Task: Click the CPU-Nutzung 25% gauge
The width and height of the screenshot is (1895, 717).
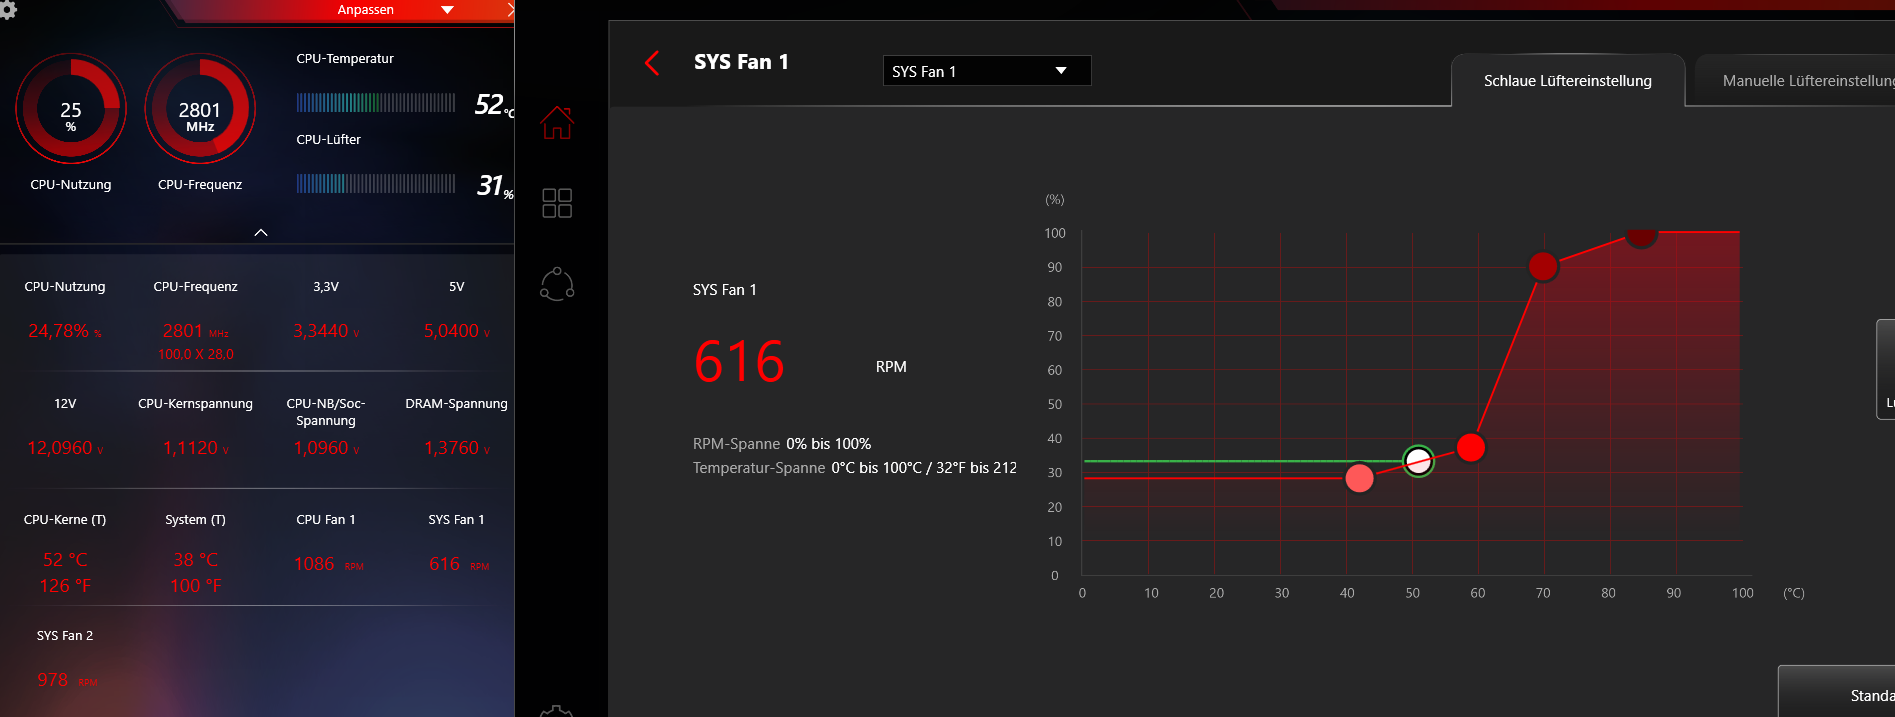Action: [71, 109]
